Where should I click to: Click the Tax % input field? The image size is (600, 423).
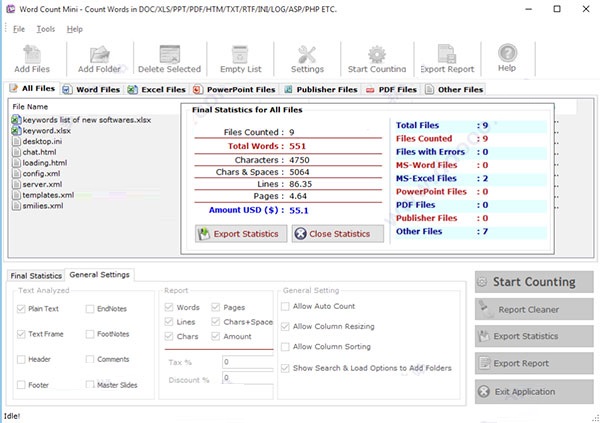(247, 362)
